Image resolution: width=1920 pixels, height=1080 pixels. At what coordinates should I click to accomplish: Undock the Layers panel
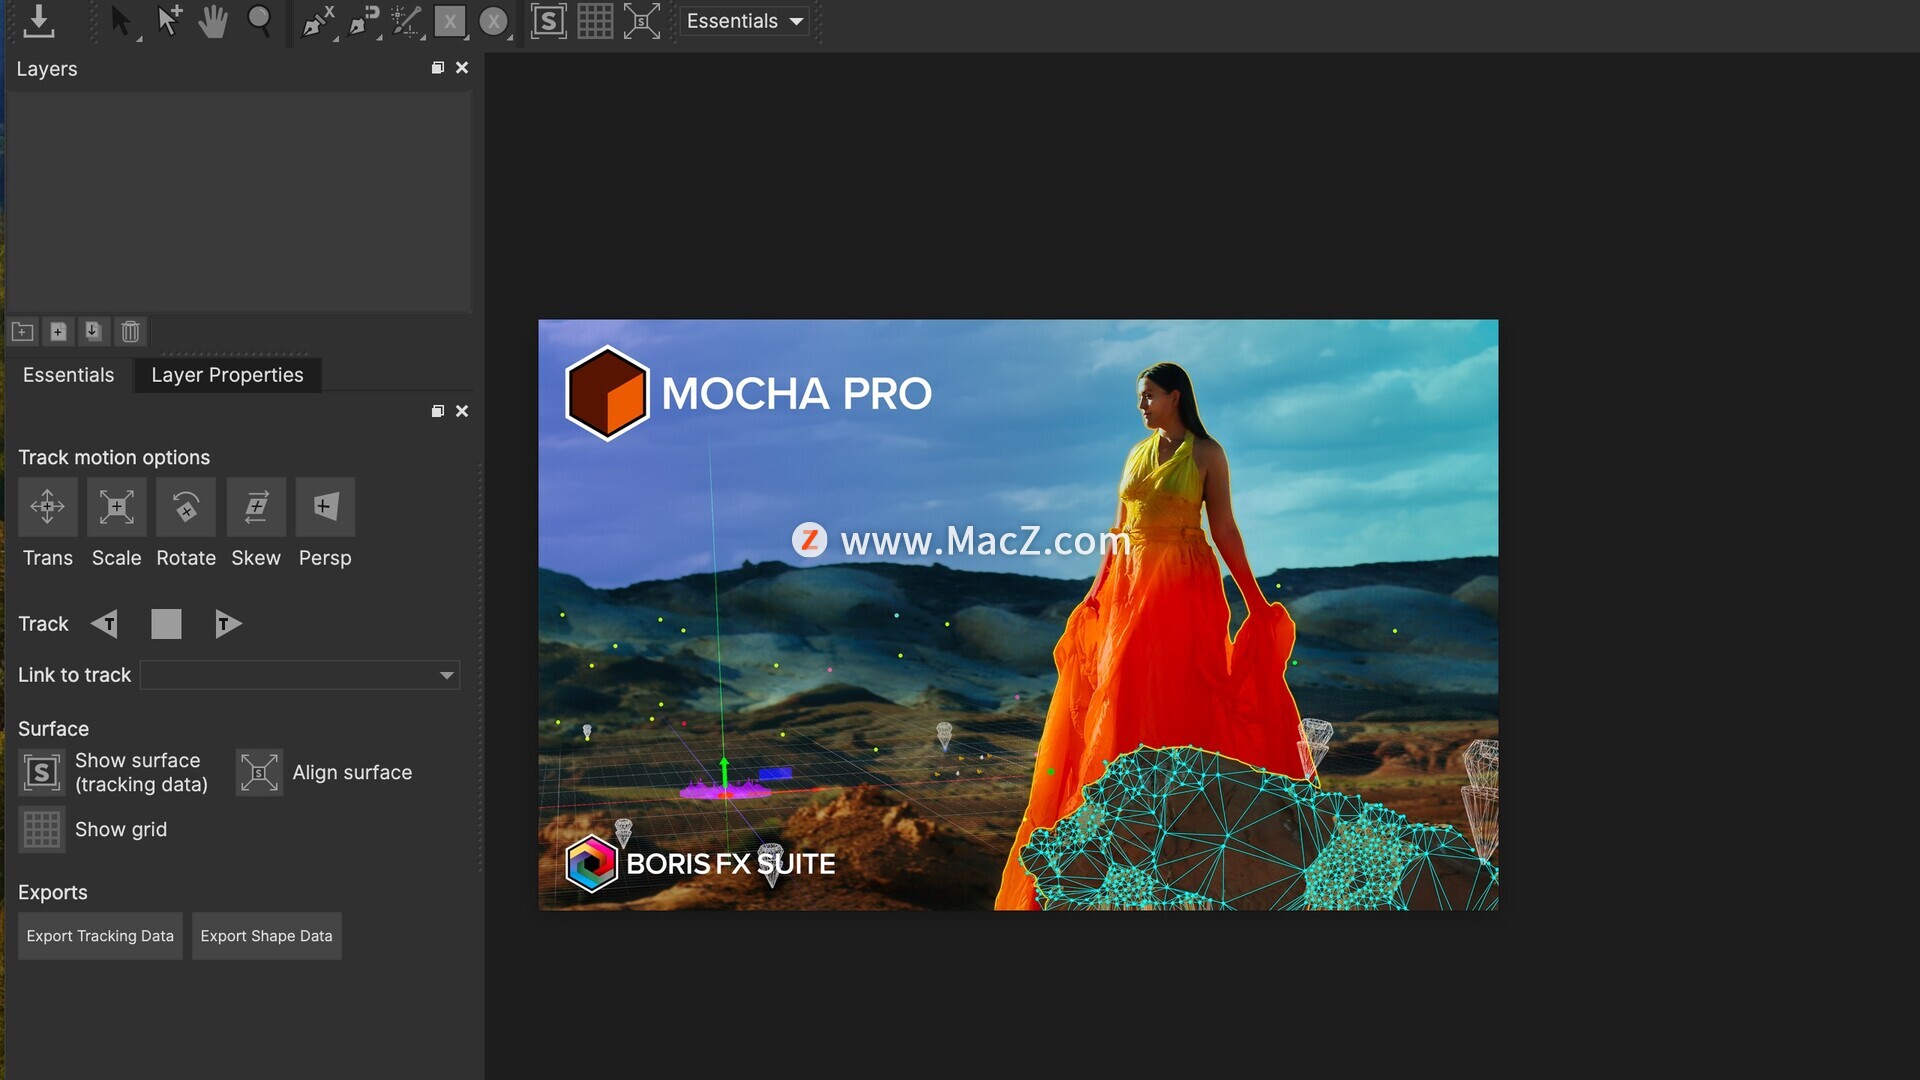point(437,67)
